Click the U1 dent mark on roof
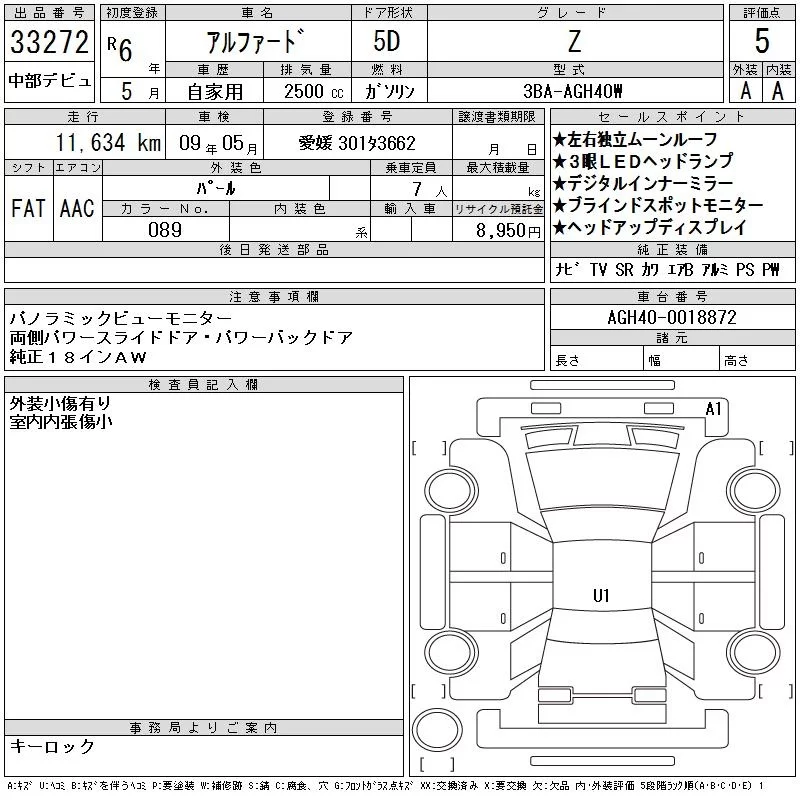Viewport: 800px width, 800px height. (x=602, y=595)
